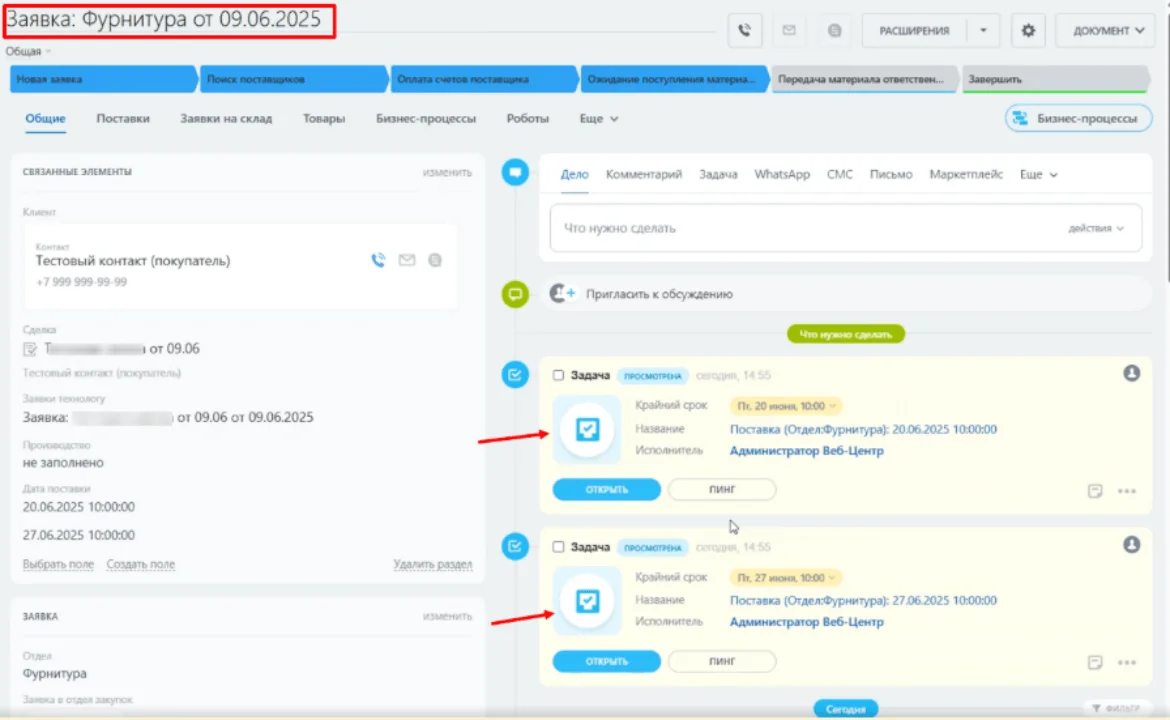Select the Комментарий timeline tab
The image size is (1170, 720).
click(x=644, y=175)
